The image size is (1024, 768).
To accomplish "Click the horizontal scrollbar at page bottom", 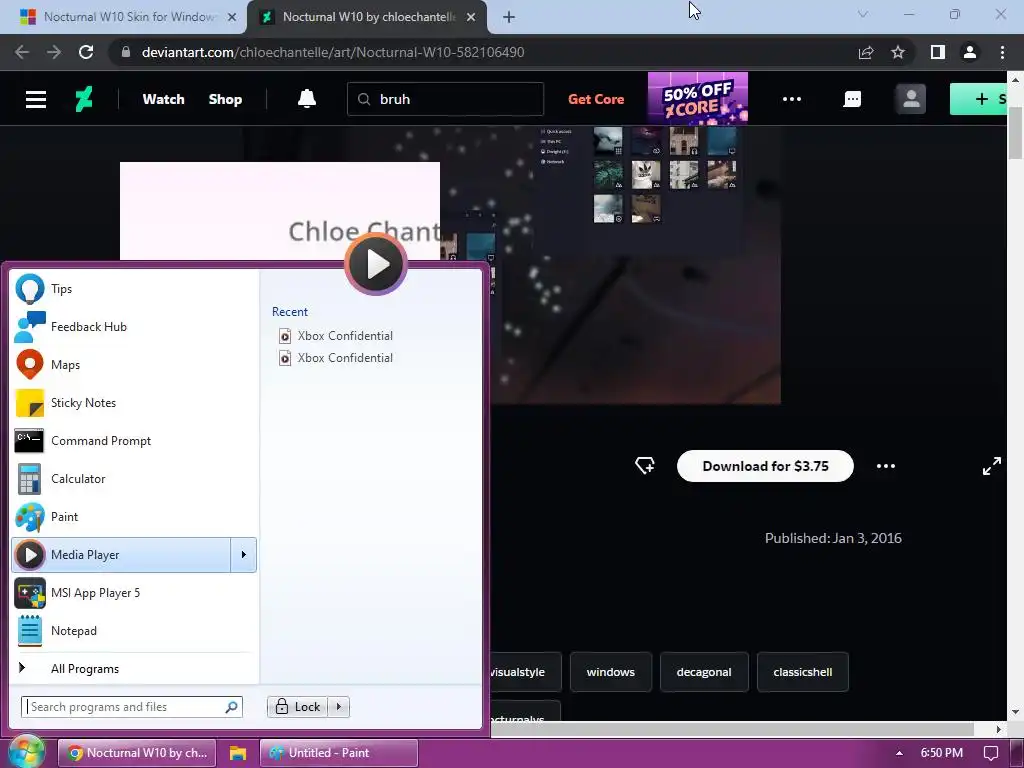I will [x=732, y=728].
